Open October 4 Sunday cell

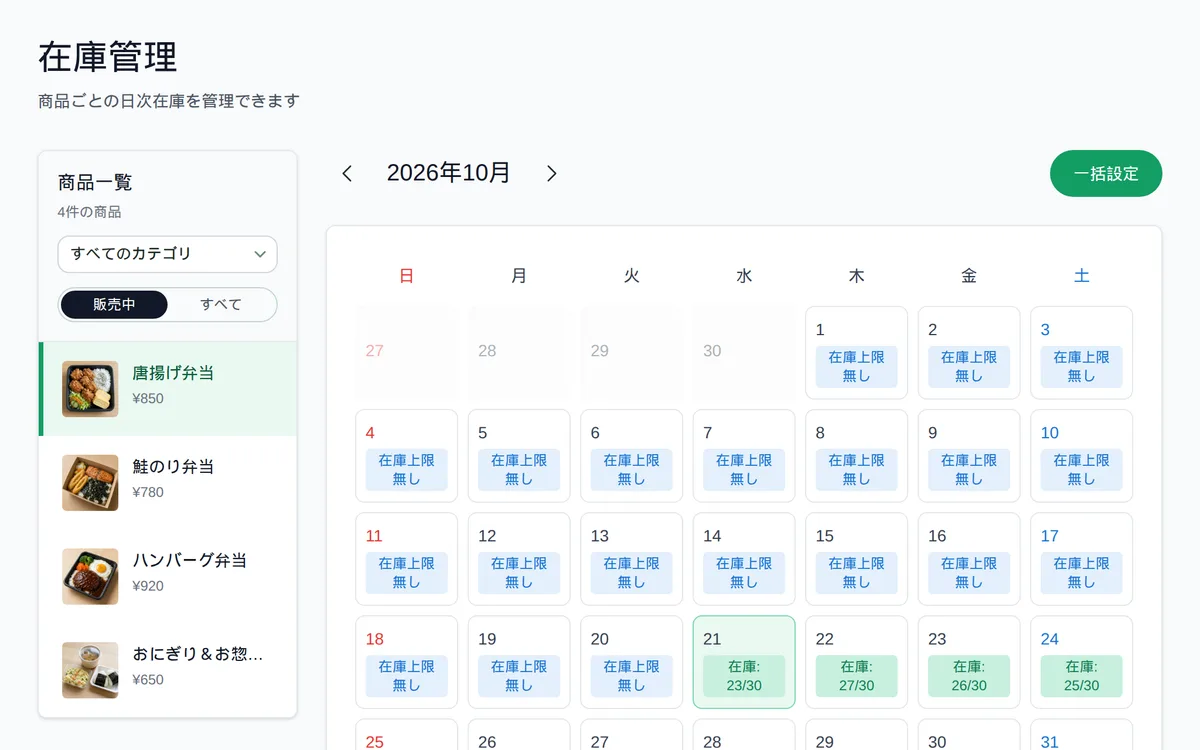407,456
